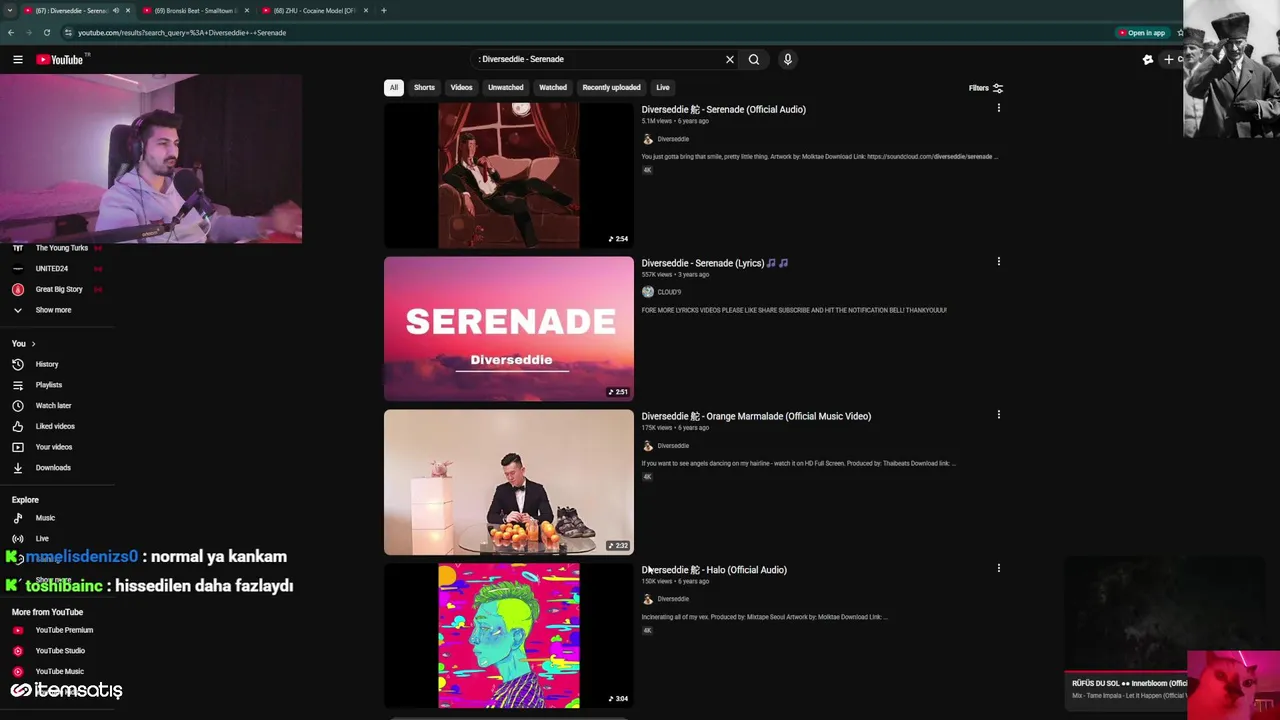Open the YouTube Create plus button
This screenshot has height=720, width=1280.
click(1169, 60)
